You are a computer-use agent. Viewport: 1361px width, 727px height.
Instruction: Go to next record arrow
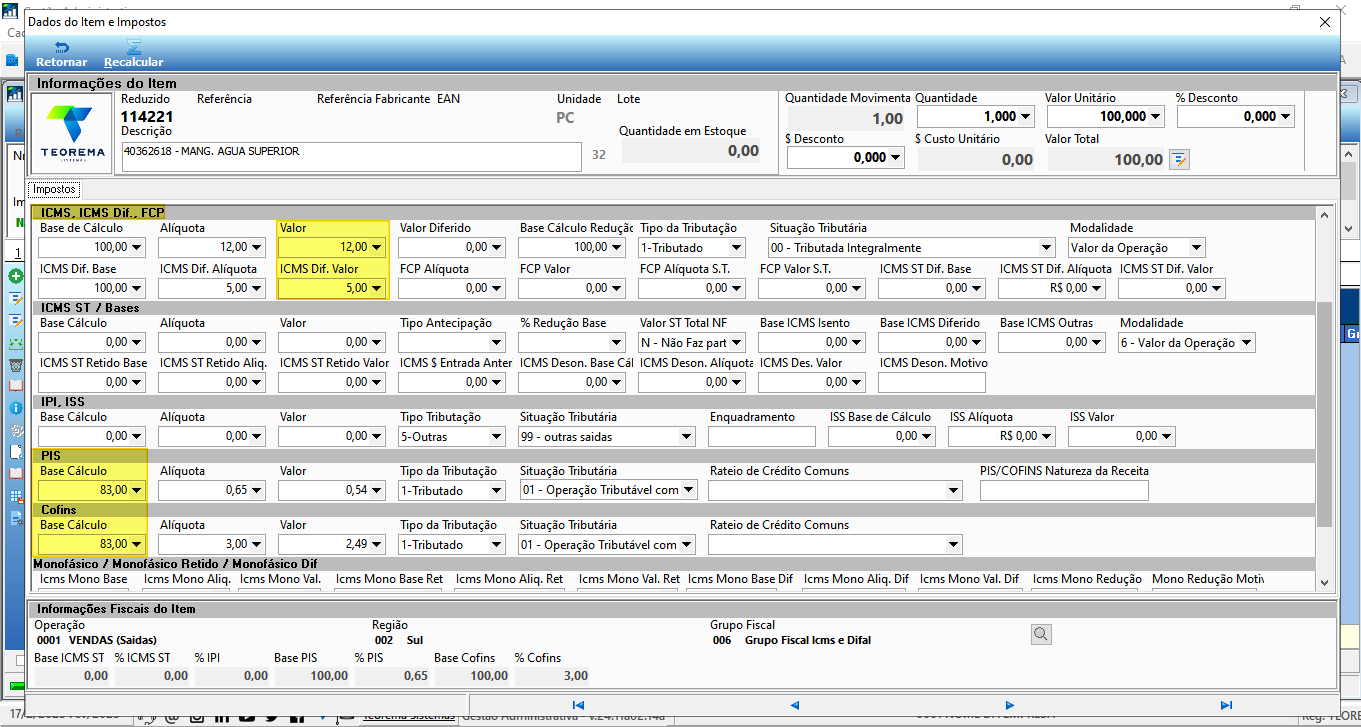click(x=1010, y=705)
